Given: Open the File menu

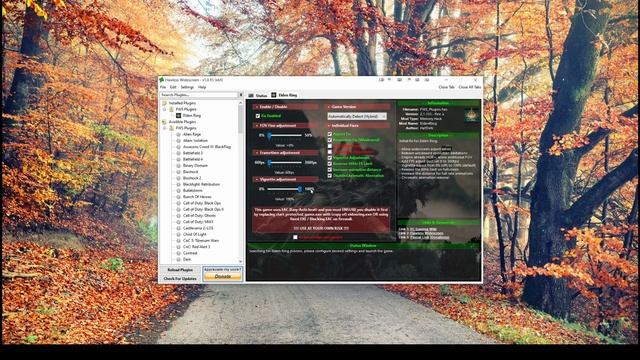Looking at the screenshot, I should (163, 87).
